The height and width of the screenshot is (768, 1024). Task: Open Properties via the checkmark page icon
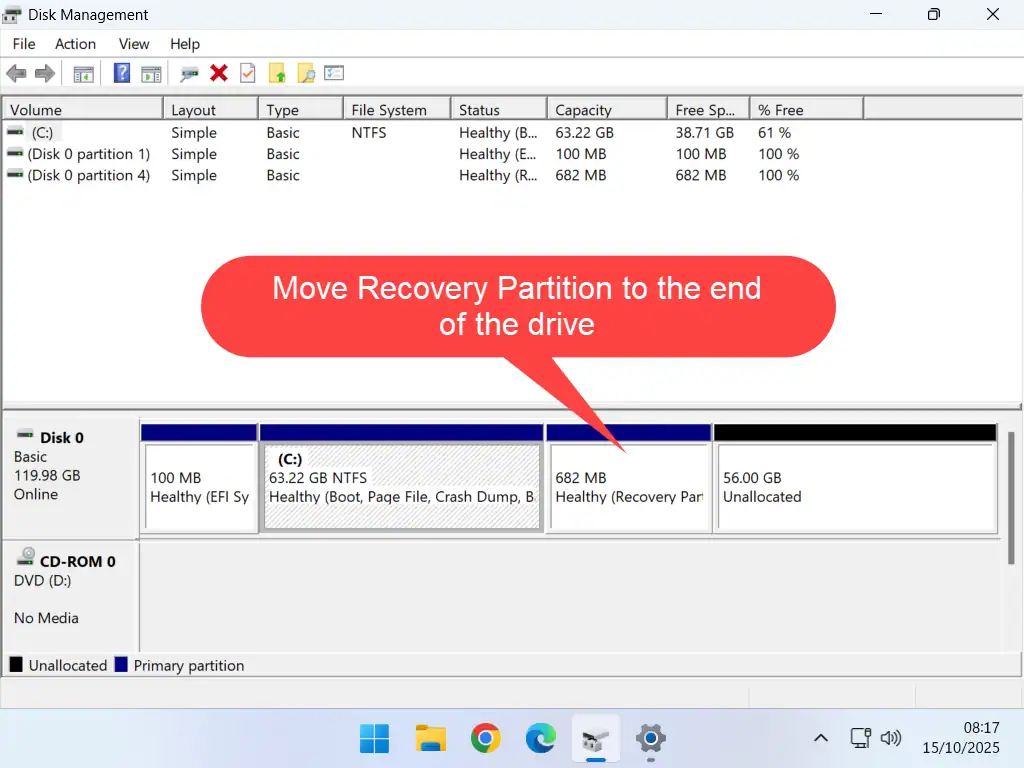[x=248, y=73]
